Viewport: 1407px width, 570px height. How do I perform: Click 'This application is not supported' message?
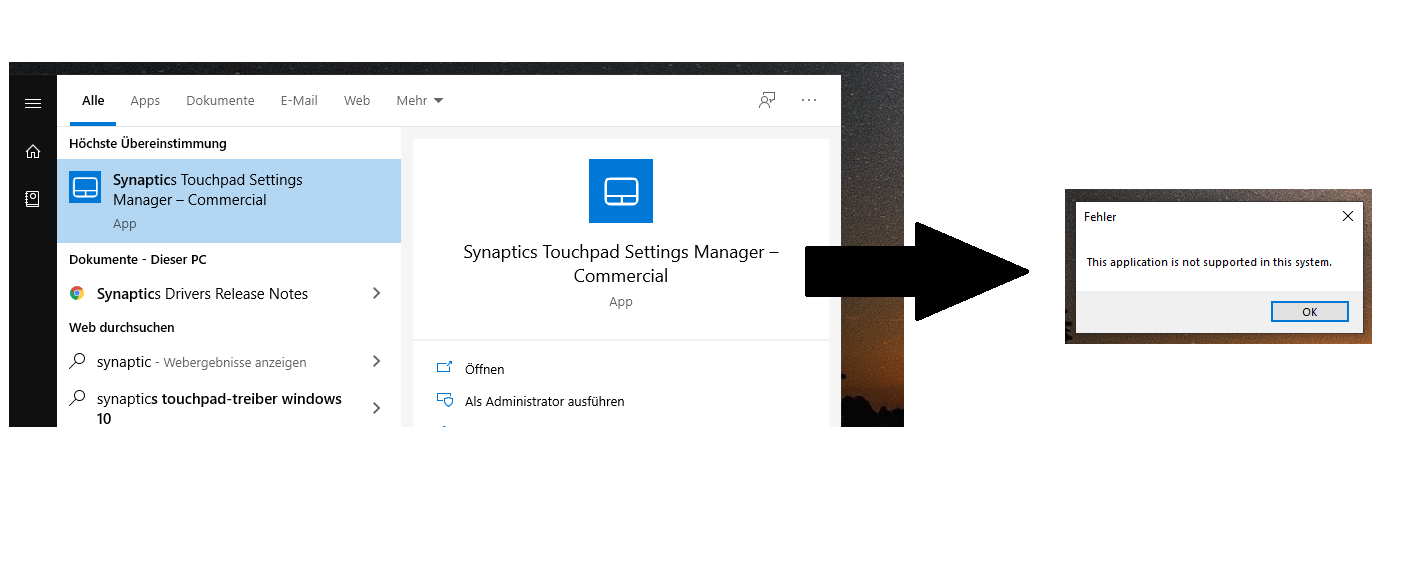tap(1209, 262)
